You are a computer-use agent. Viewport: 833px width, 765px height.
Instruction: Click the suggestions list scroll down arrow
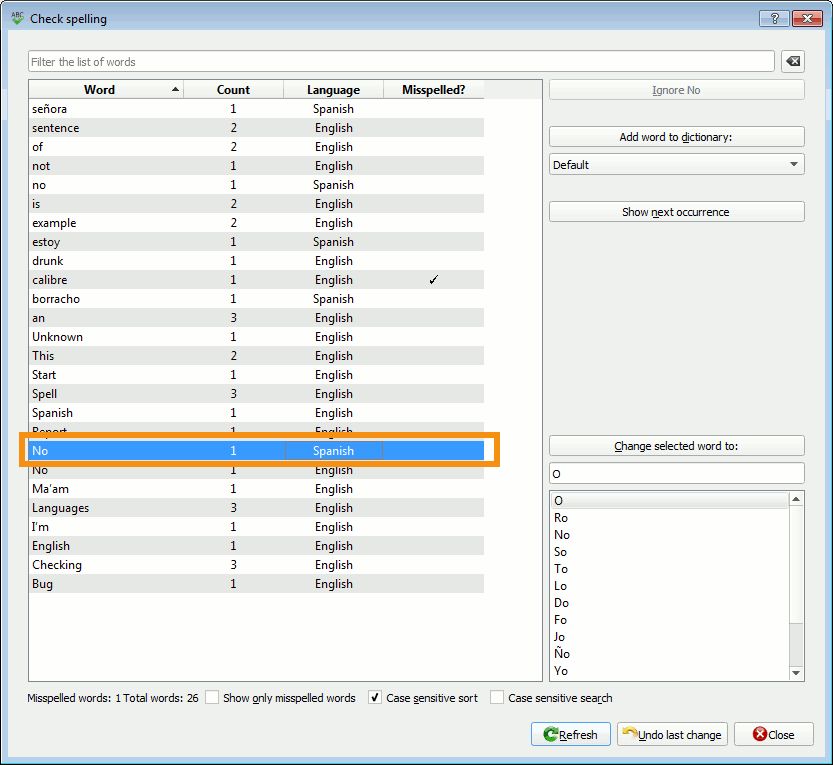pos(796,673)
